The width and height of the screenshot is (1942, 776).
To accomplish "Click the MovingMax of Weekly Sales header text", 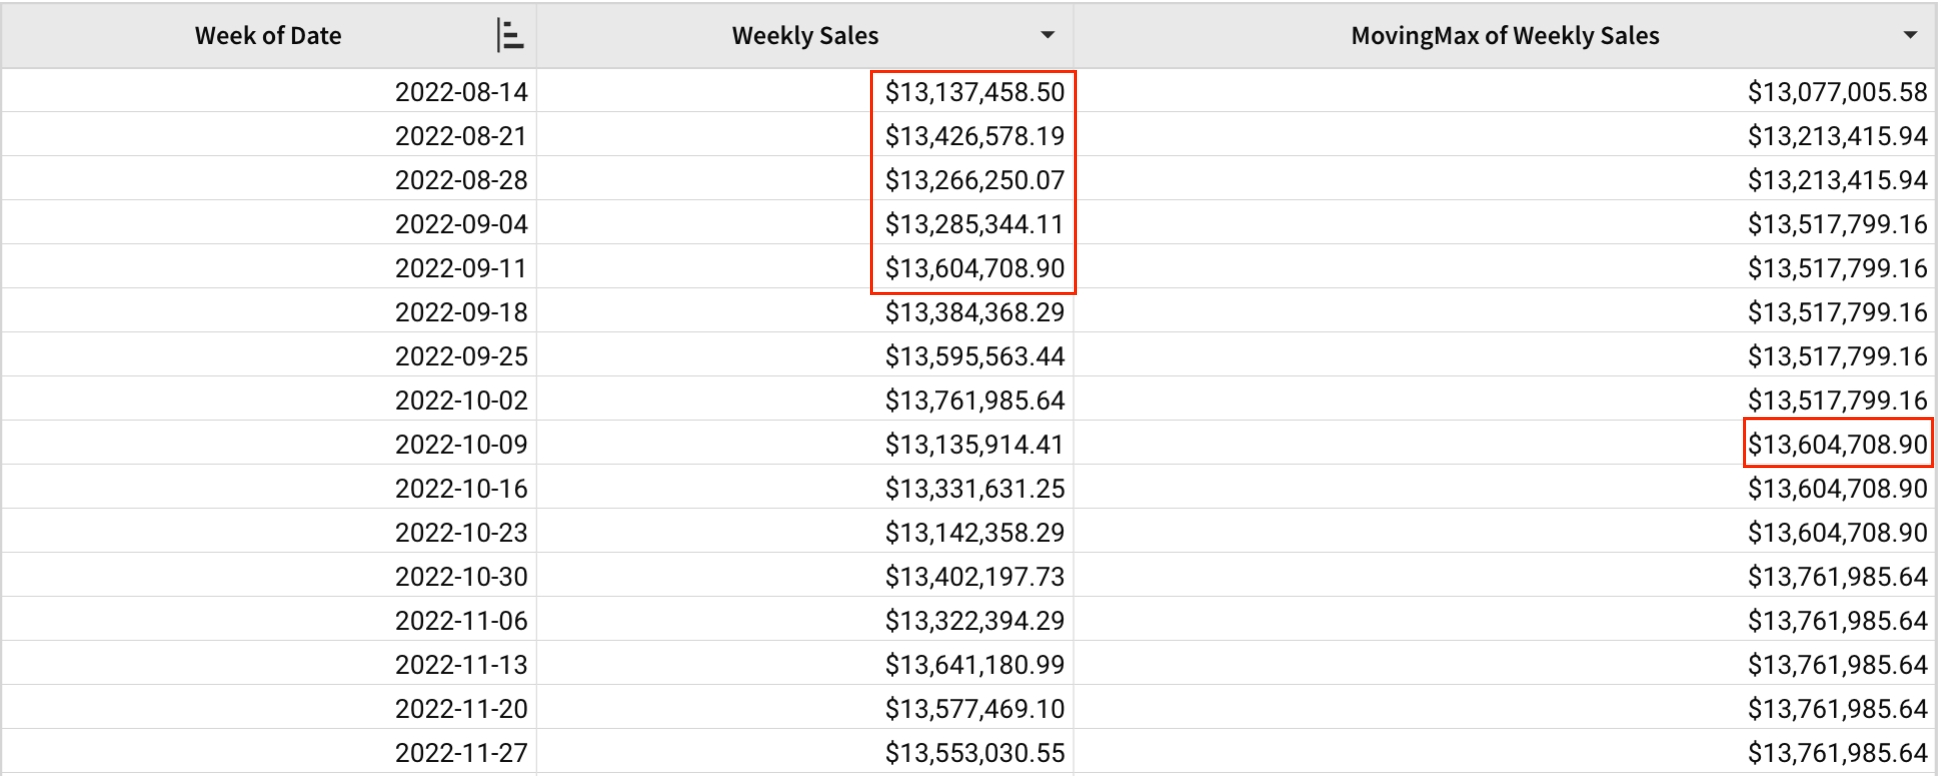I will [x=1504, y=36].
